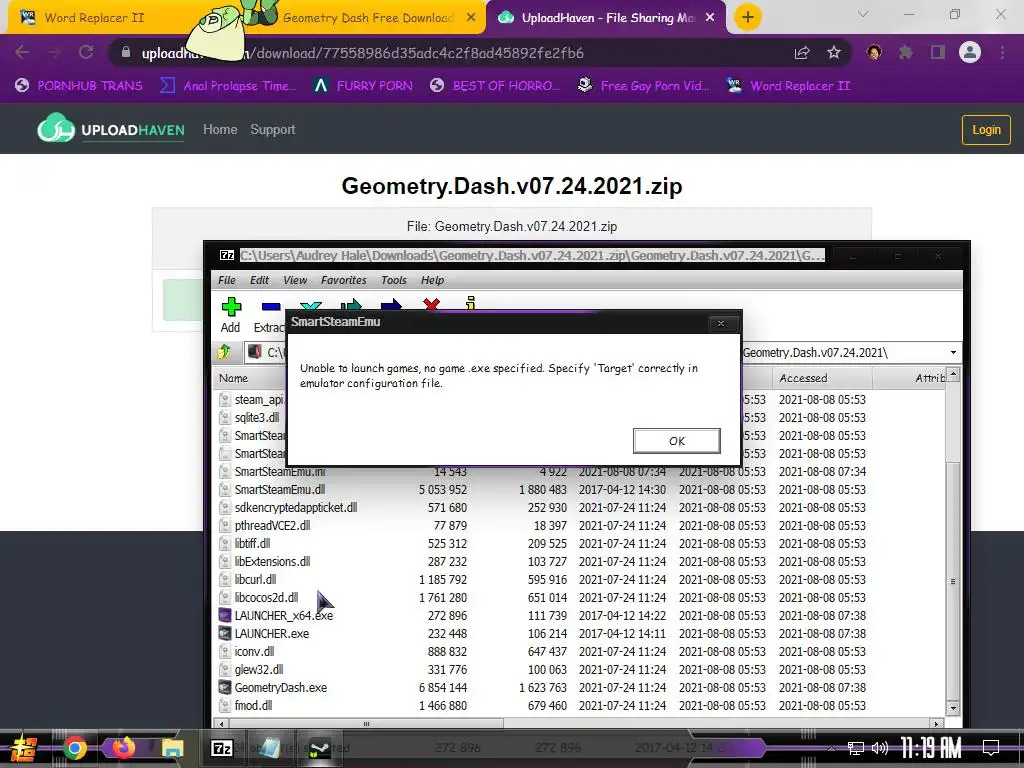
Task: Open the Edit menu in 7-Zip
Action: [259, 280]
